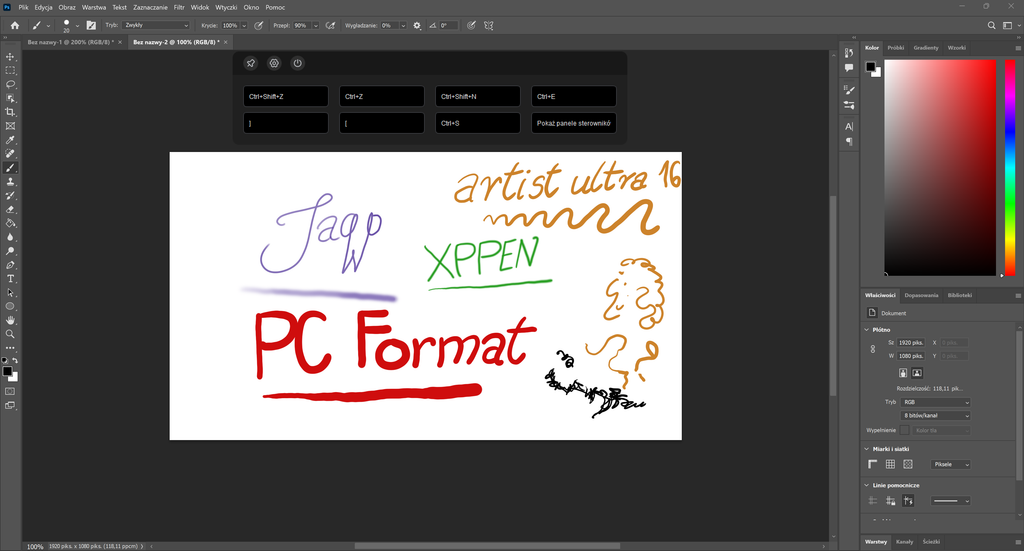Switch to the Kanały tab
The image size is (1024, 551).
tap(904, 542)
